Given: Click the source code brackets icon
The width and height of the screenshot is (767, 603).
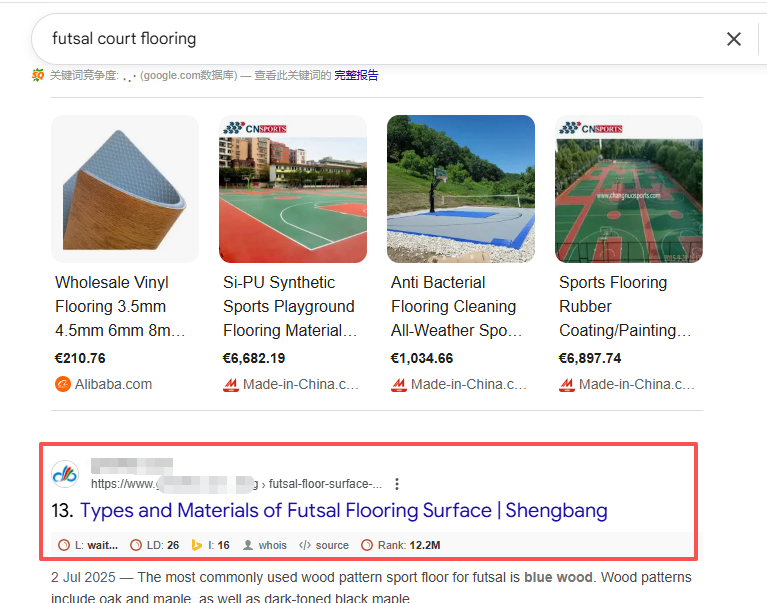Looking at the screenshot, I should (305, 545).
